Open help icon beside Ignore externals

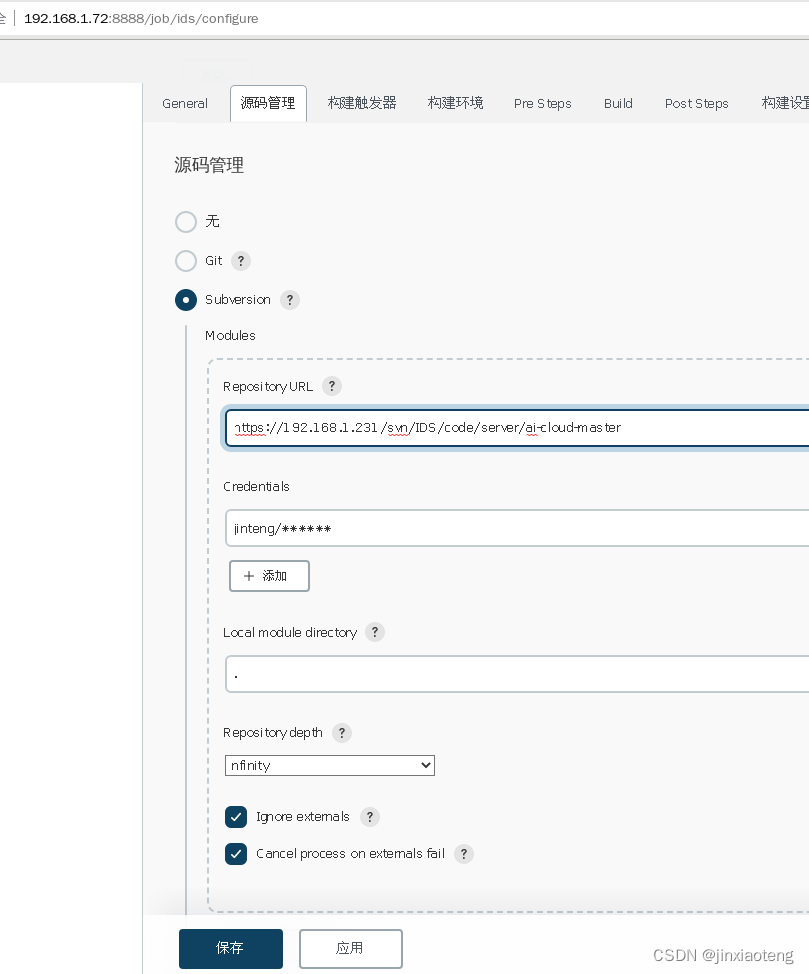370,817
